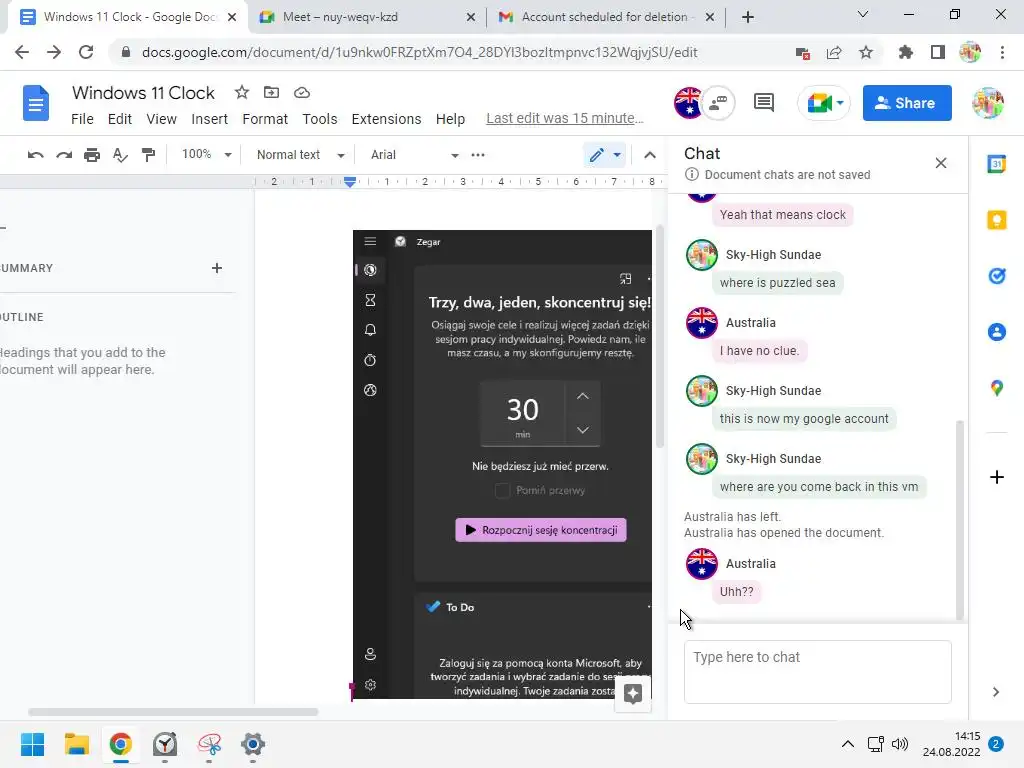This screenshot has height=768, width=1024.
Task: Open Google Calendar side panel icon
Action: 997,164
